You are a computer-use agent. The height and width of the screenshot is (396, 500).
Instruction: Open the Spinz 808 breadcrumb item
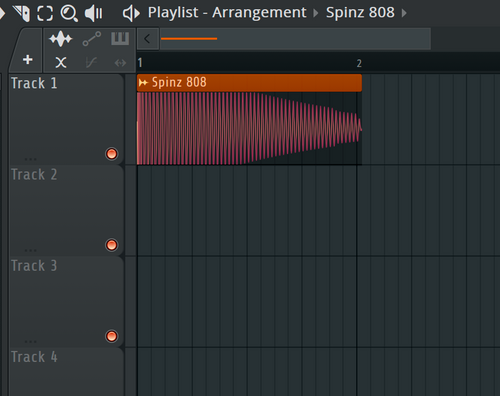click(x=360, y=13)
